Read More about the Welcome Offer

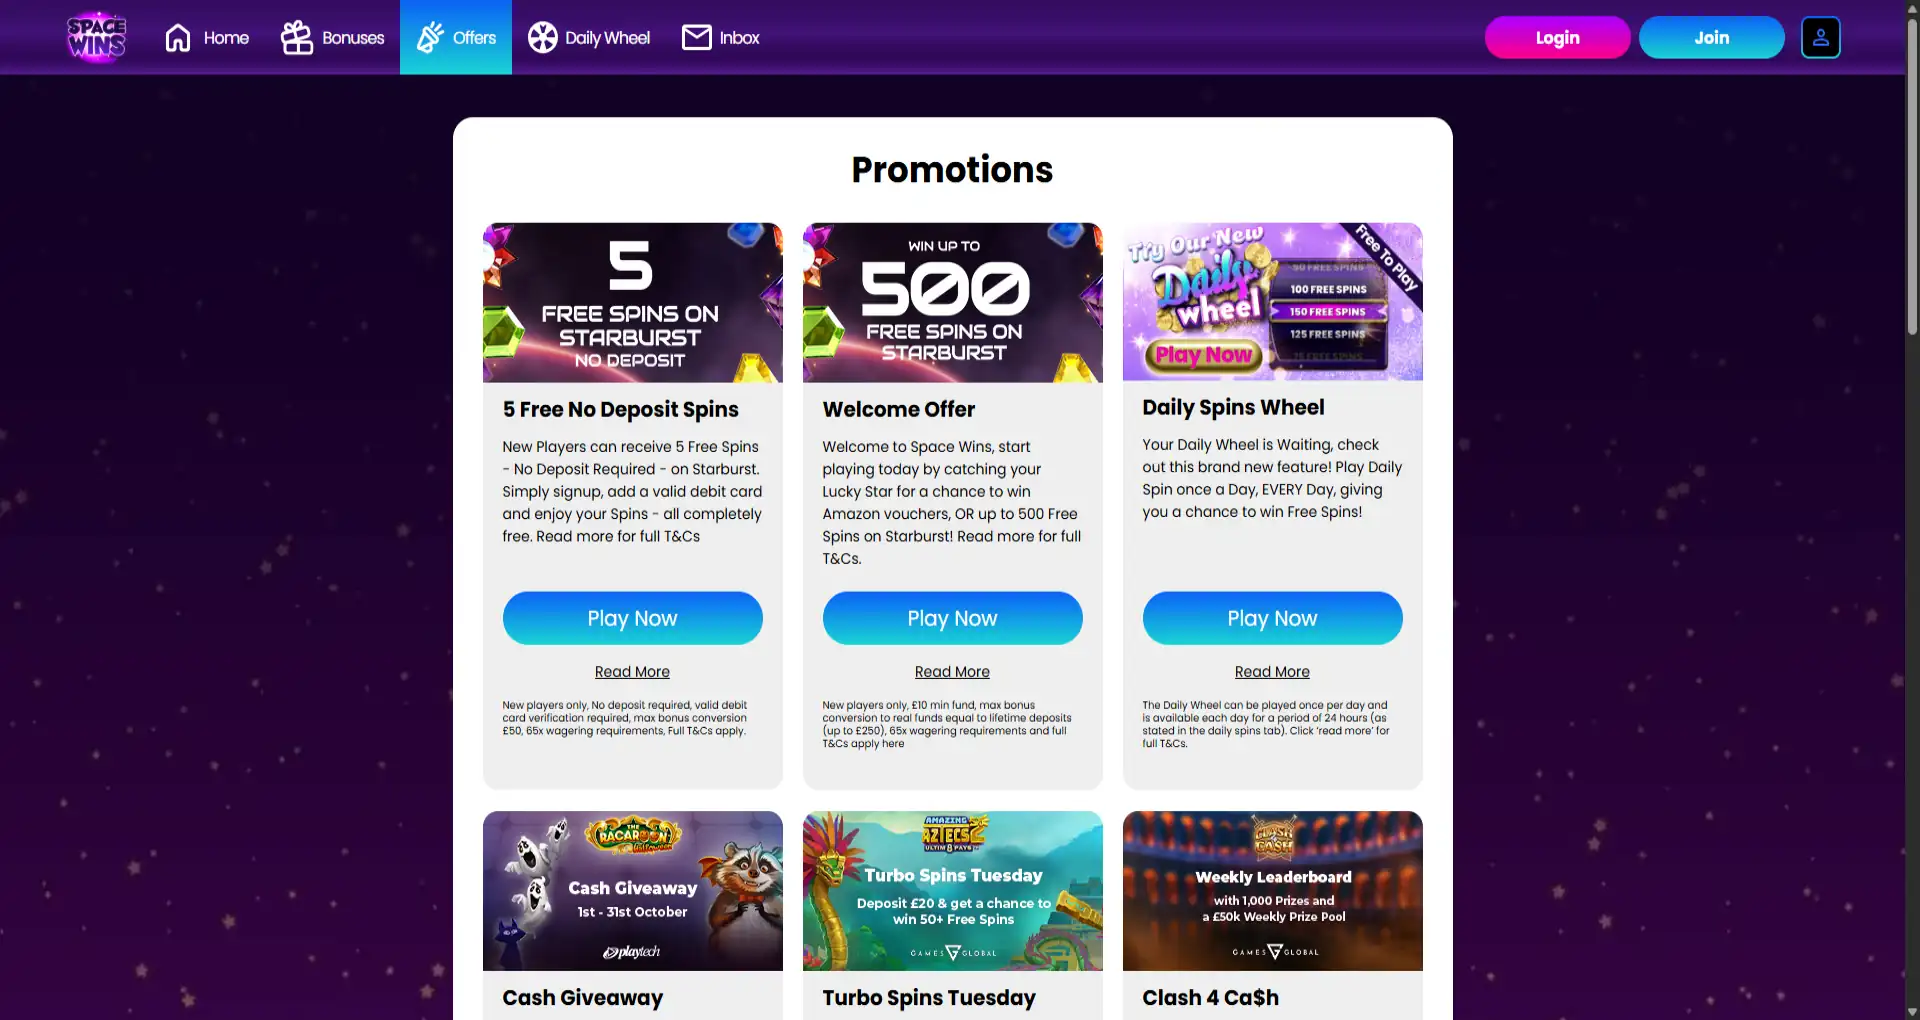952,672
